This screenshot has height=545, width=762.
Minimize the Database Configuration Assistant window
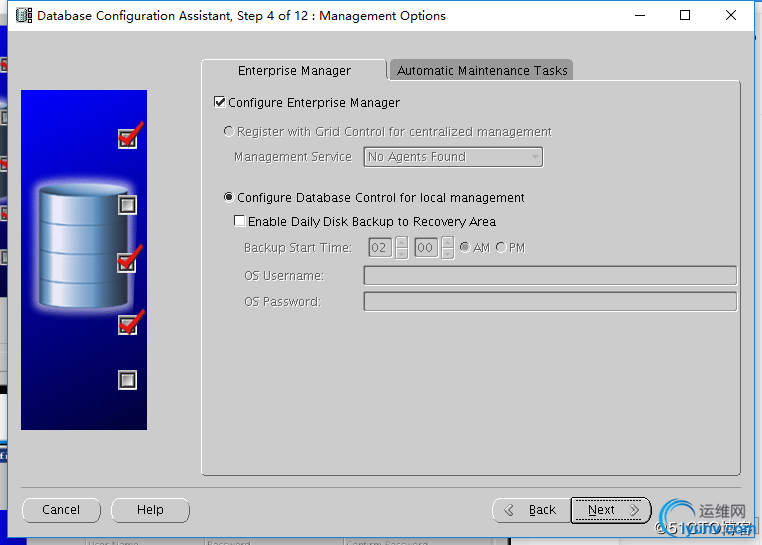pyautogui.click(x=640, y=16)
